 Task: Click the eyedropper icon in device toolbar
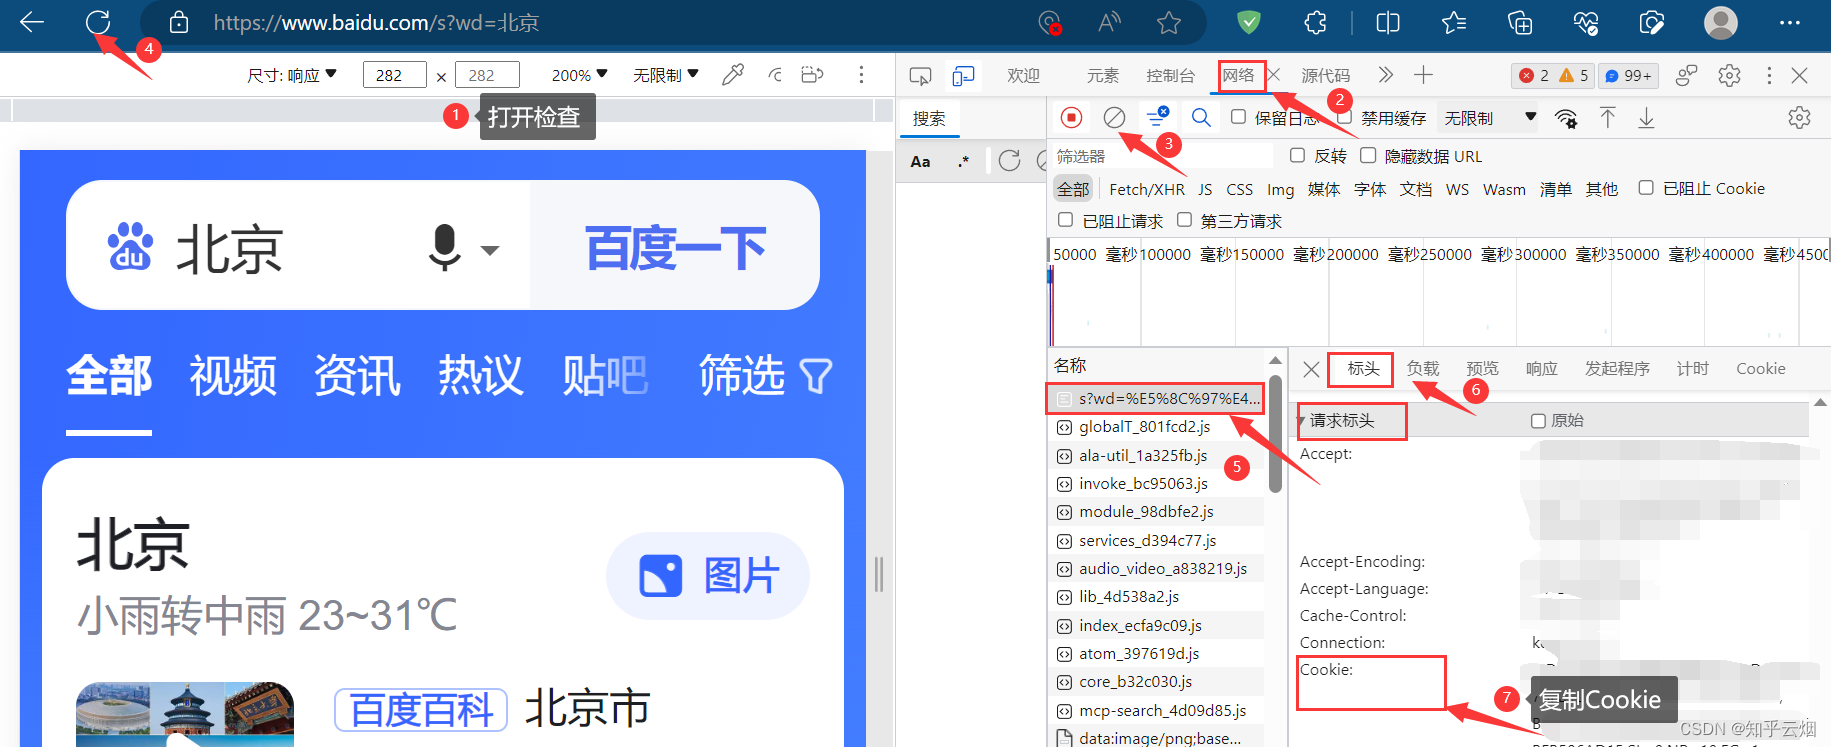point(733,74)
